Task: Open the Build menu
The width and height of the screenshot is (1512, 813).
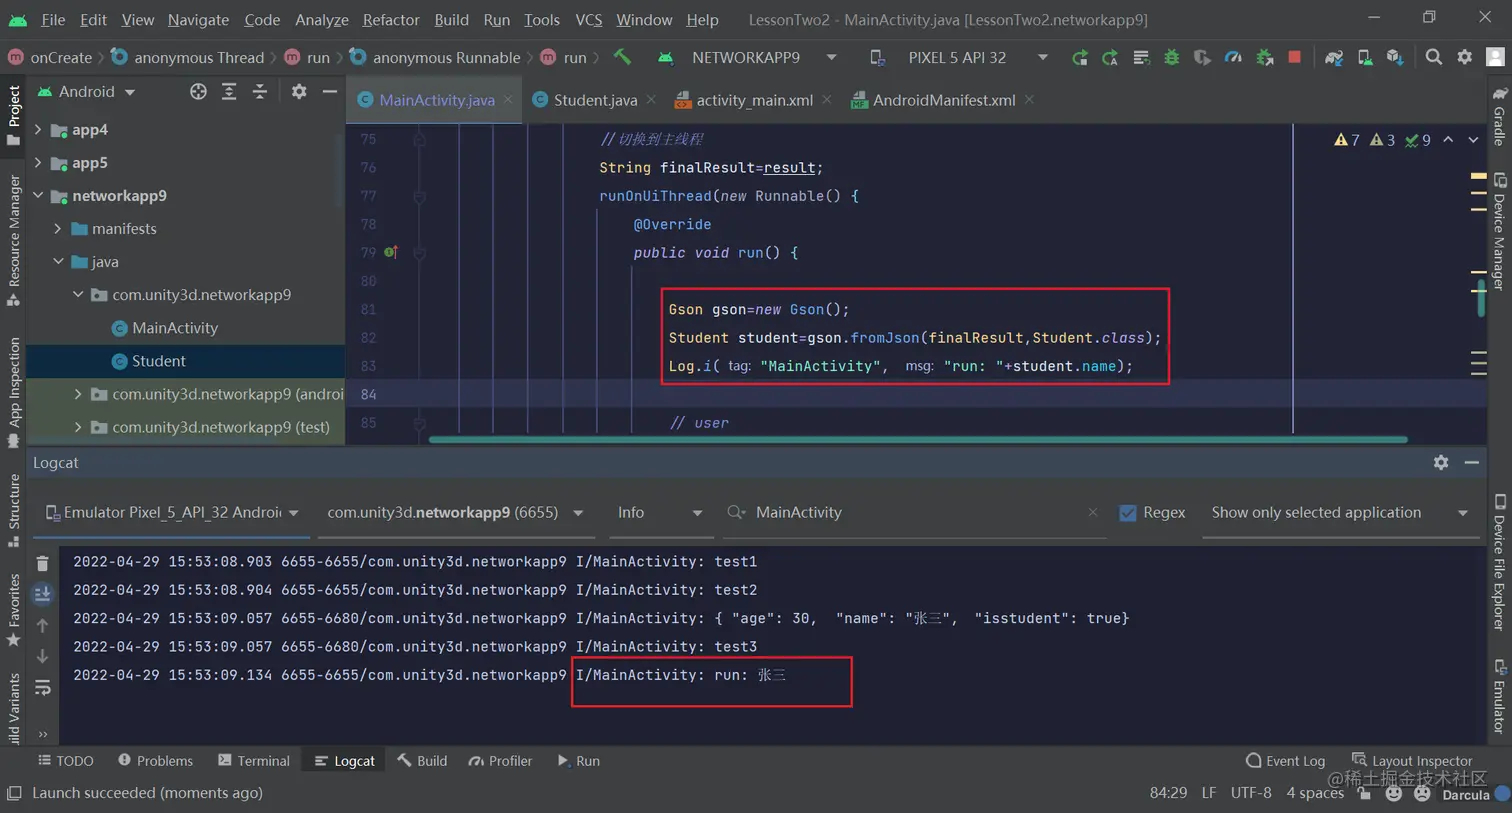Action: click(451, 20)
